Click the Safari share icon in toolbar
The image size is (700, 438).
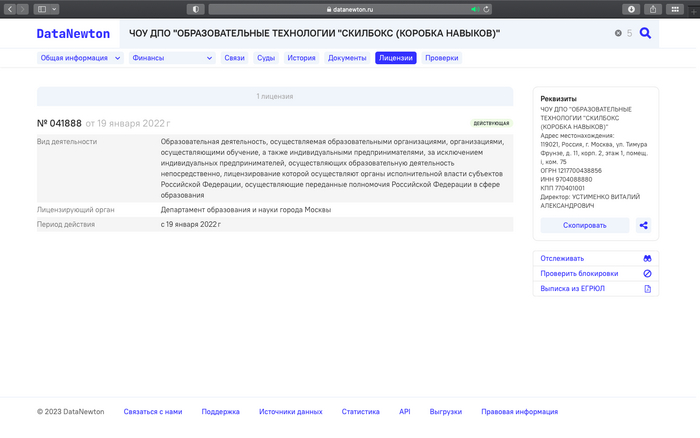(653, 9)
